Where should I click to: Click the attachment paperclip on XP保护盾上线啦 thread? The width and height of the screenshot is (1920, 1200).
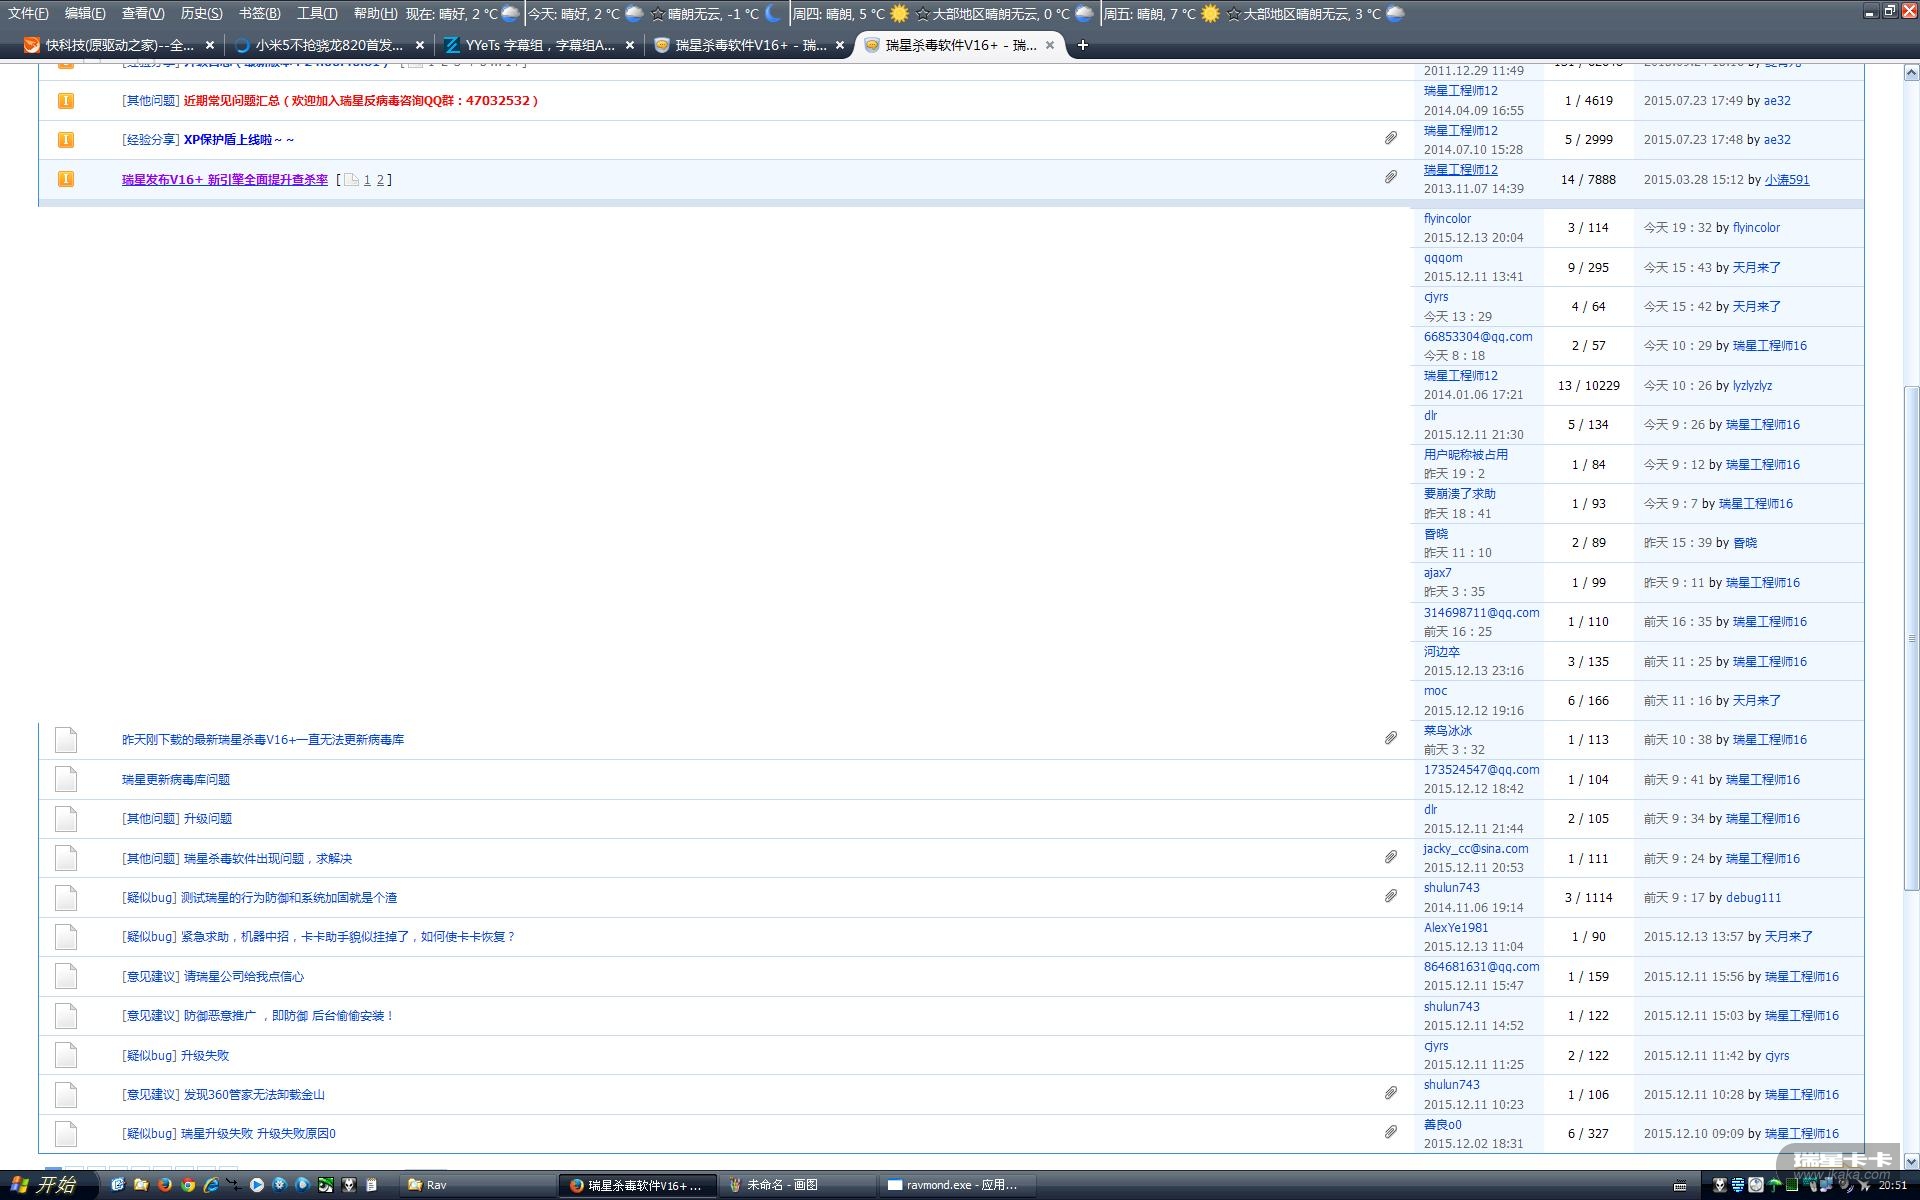[1390, 138]
